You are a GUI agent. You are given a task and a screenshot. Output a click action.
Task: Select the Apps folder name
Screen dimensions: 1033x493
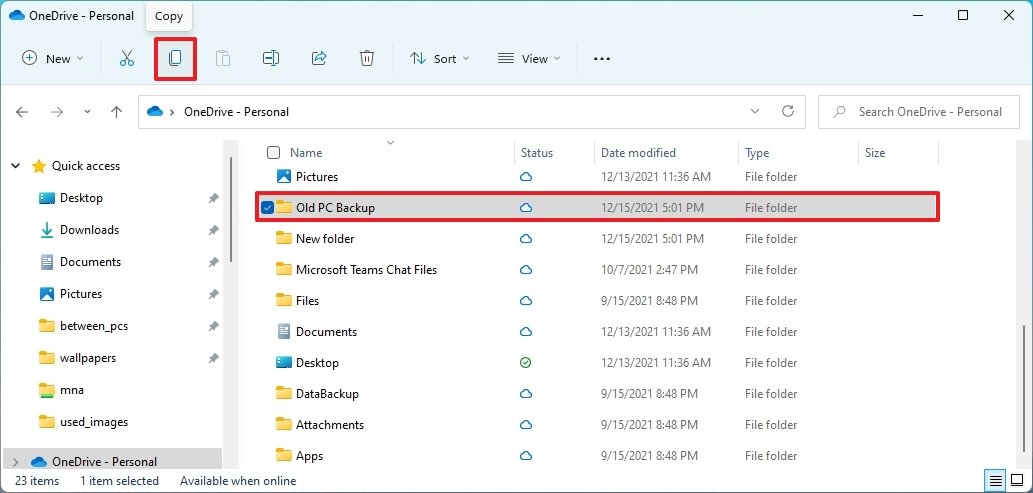click(x=309, y=455)
